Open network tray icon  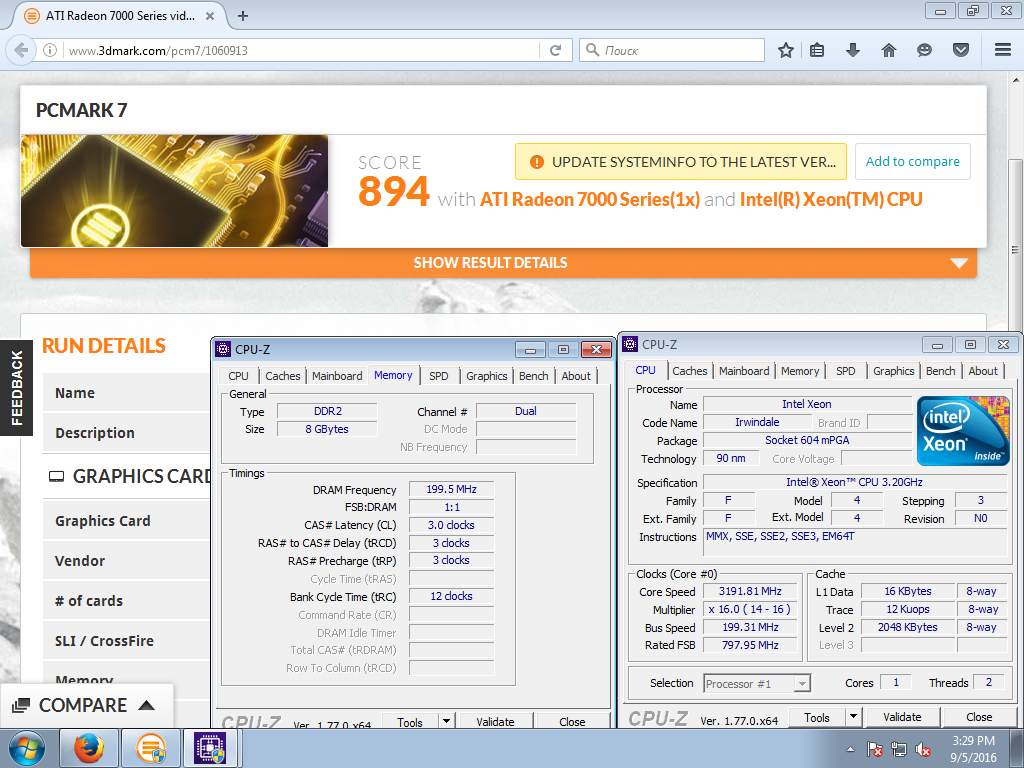[899, 749]
